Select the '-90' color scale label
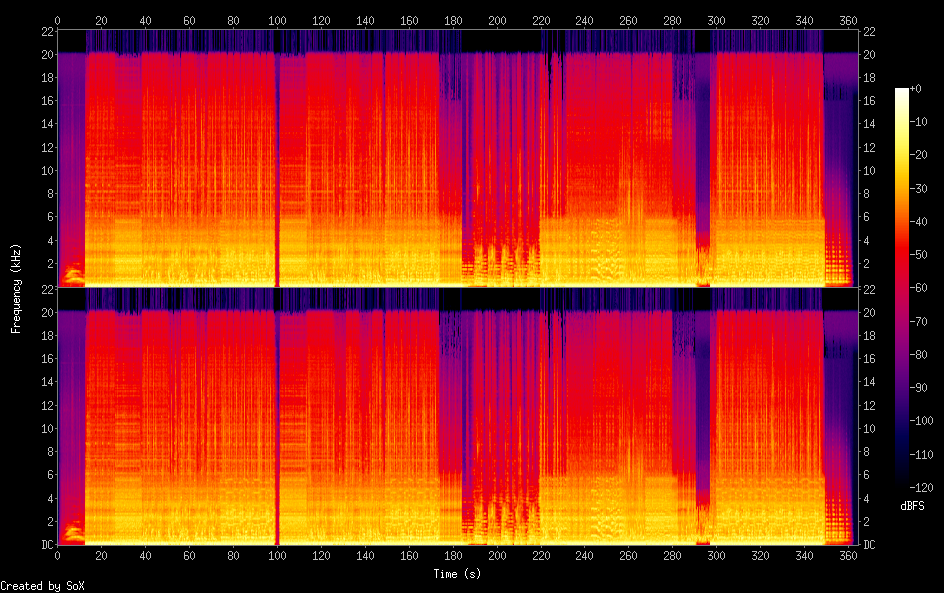Viewport: 944px width, 593px height. pyautogui.click(x=918, y=388)
